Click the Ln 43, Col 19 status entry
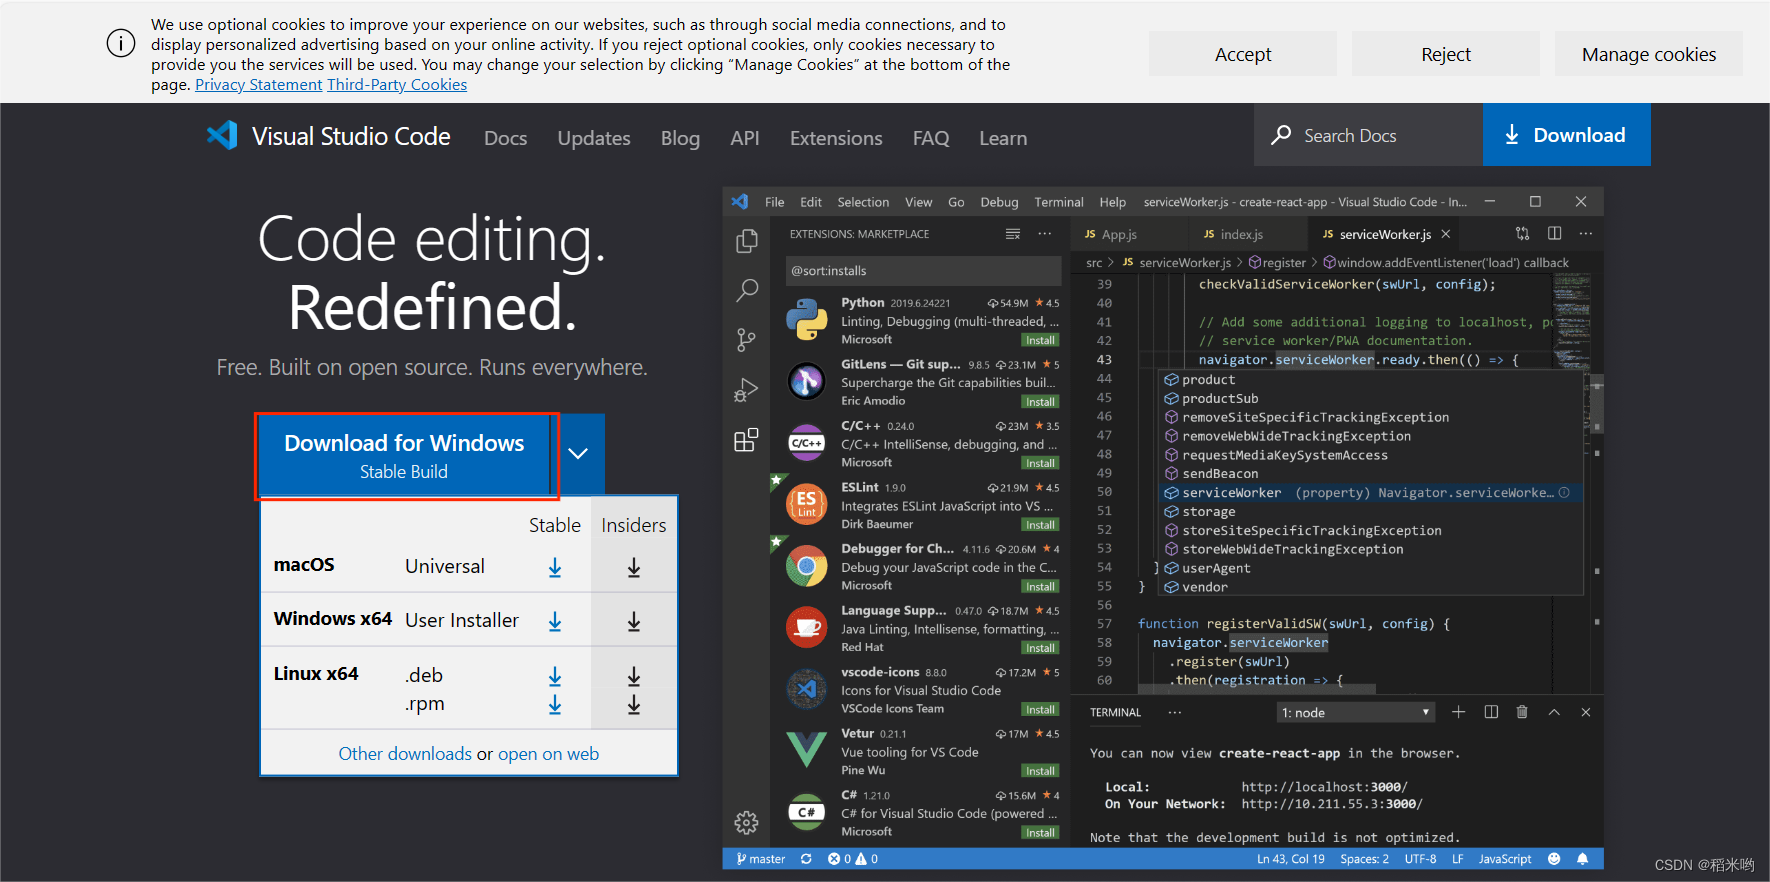 (x=1290, y=859)
